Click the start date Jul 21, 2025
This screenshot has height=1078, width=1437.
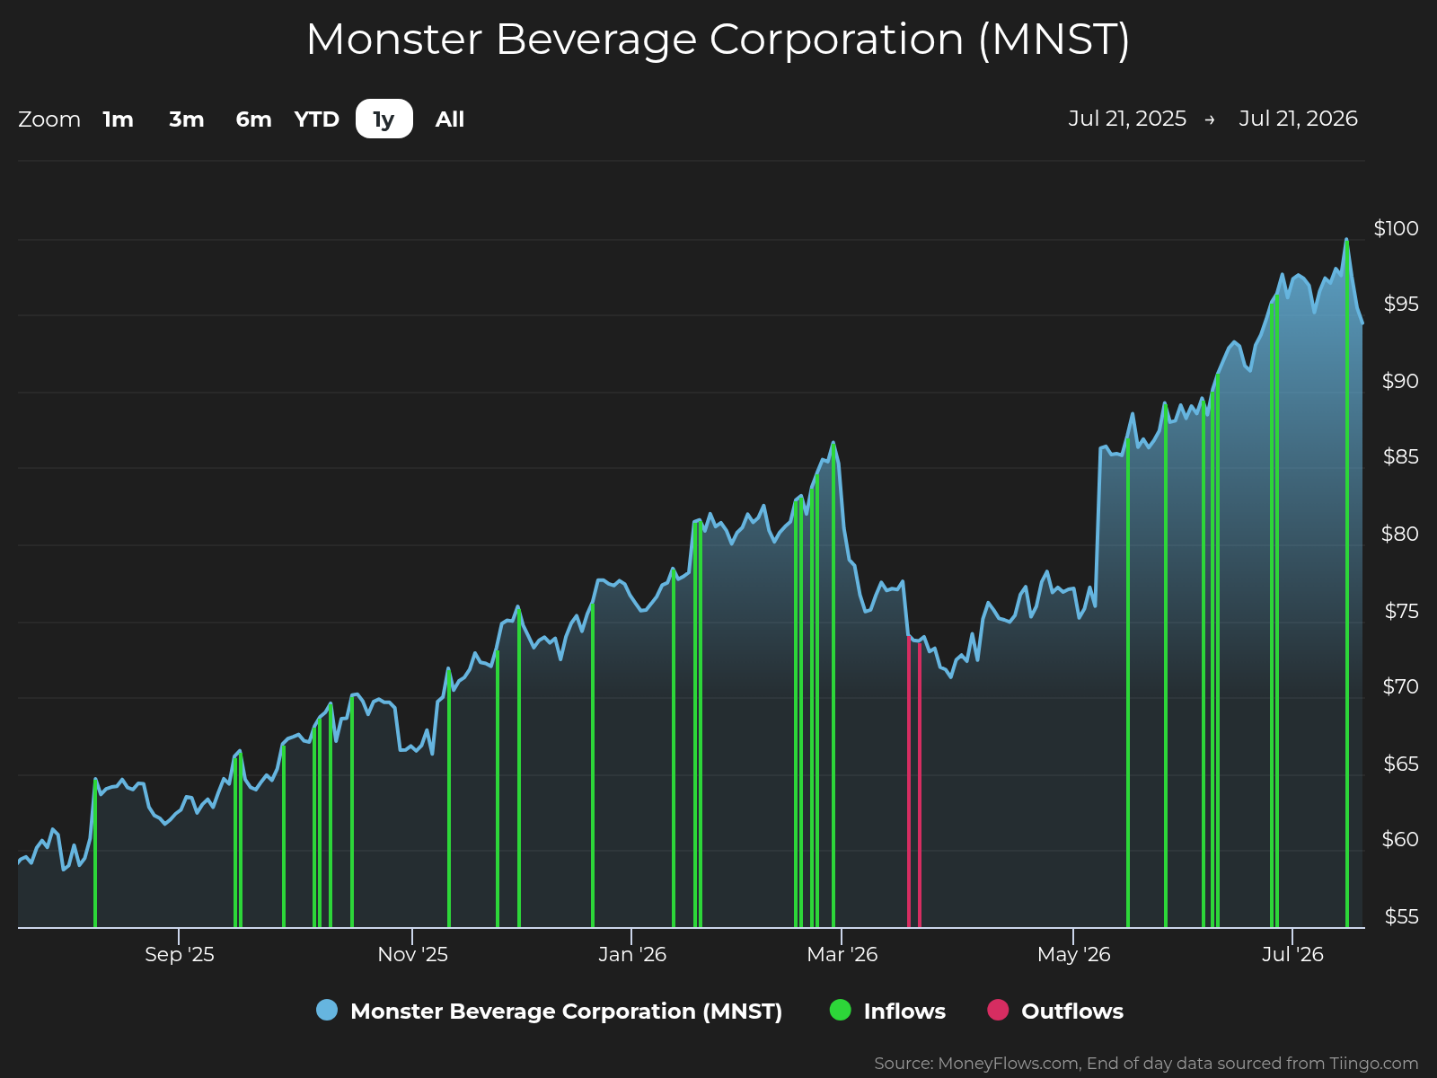[x=1127, y=118]
